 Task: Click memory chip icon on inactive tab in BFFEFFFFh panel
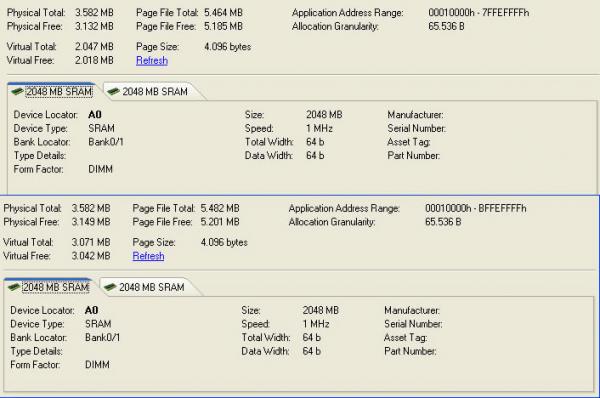tap(110, 287)
